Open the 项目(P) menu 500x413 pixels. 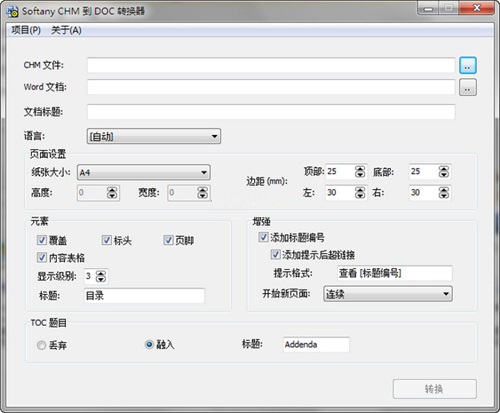pyautogui.click(x=26, y=30)
